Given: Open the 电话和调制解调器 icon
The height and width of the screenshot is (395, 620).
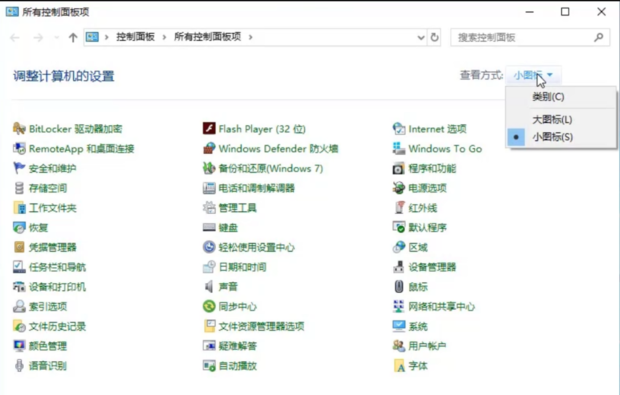Looking at the screenshot, I should pyautogui.click(x=209, y=188).
